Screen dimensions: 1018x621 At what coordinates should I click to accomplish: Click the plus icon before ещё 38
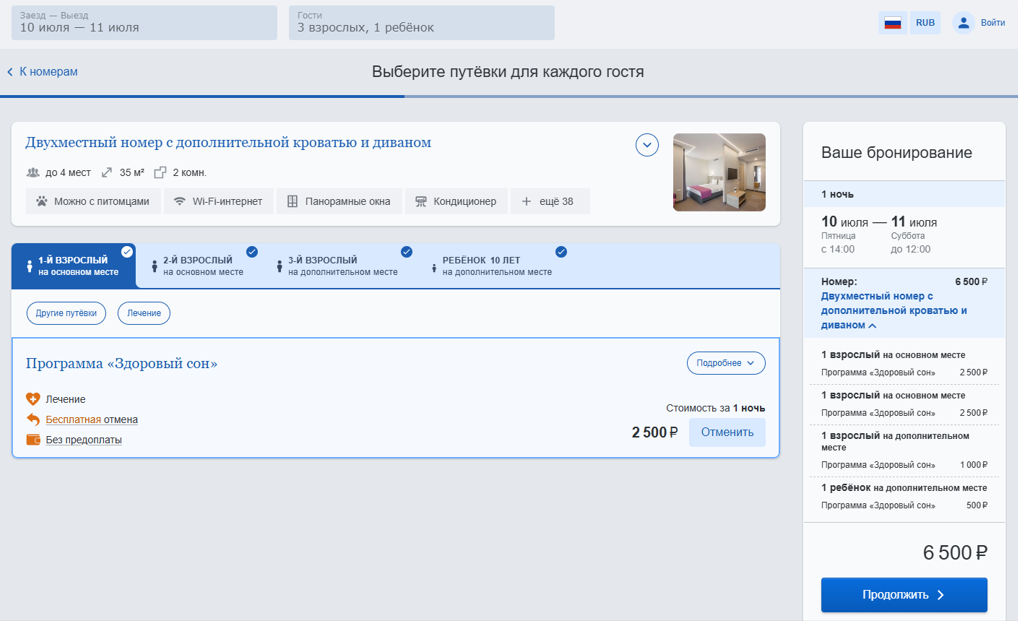point(527,201)
